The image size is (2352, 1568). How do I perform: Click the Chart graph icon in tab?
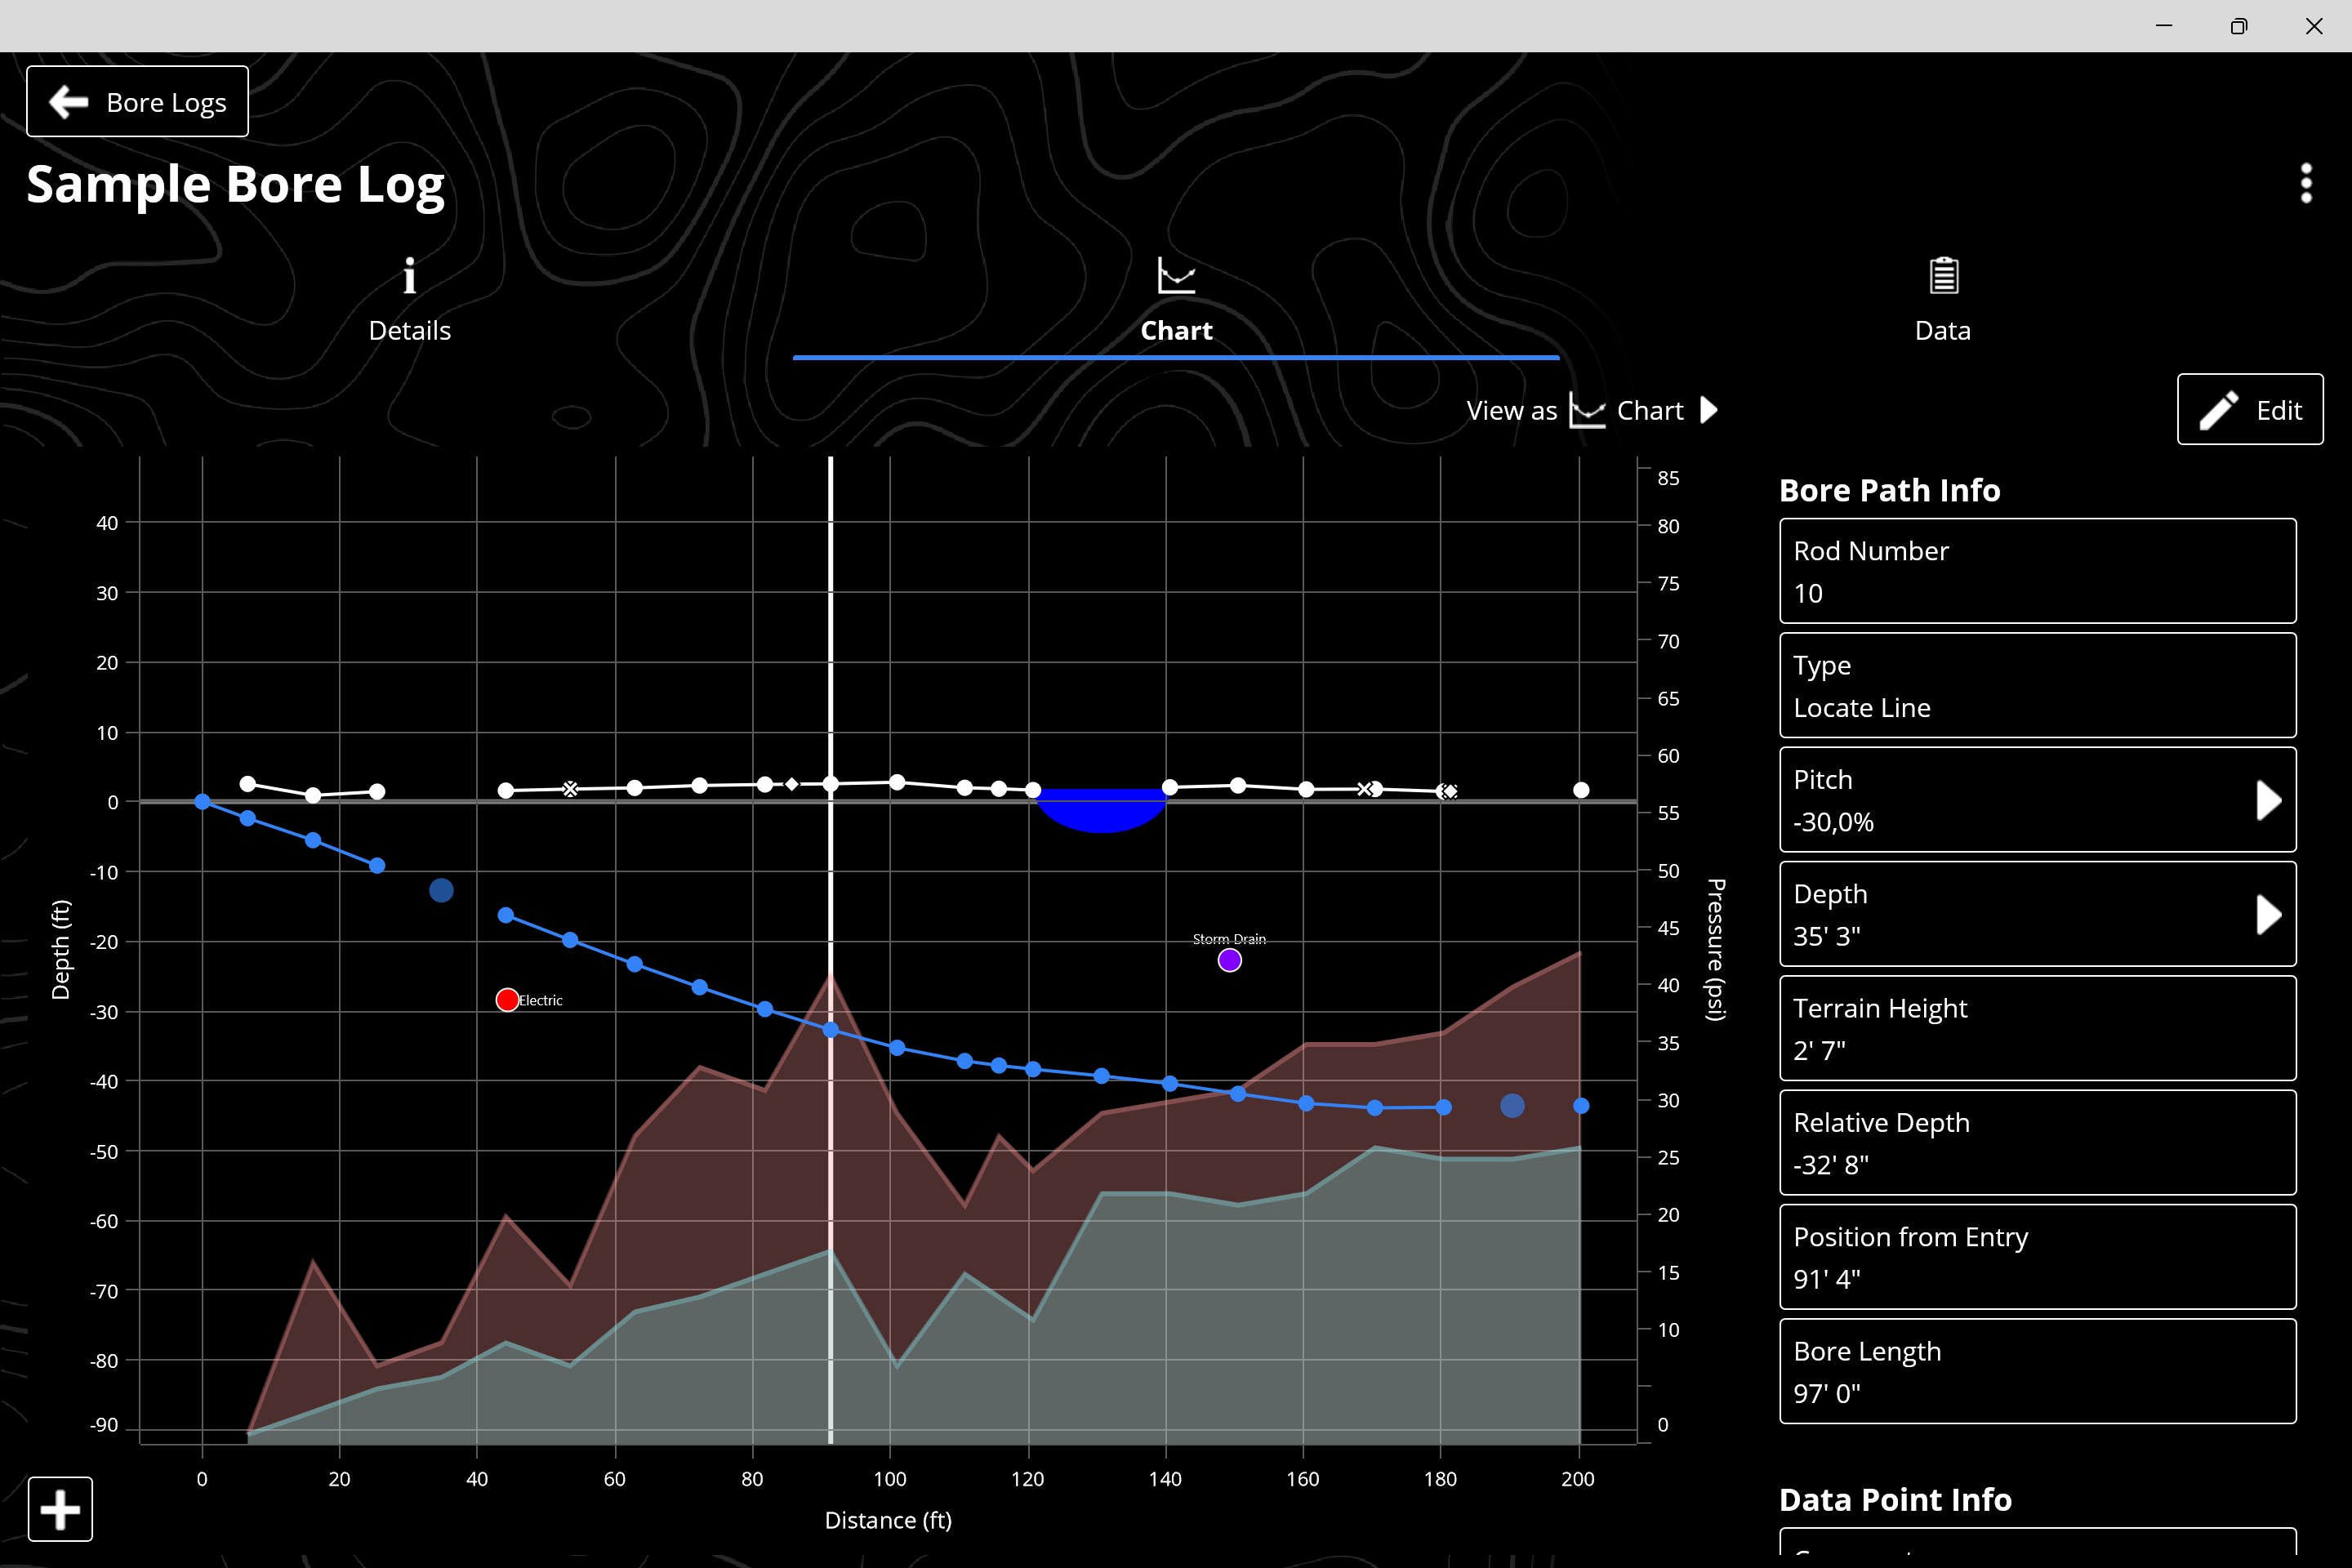tap(1176, 275)
